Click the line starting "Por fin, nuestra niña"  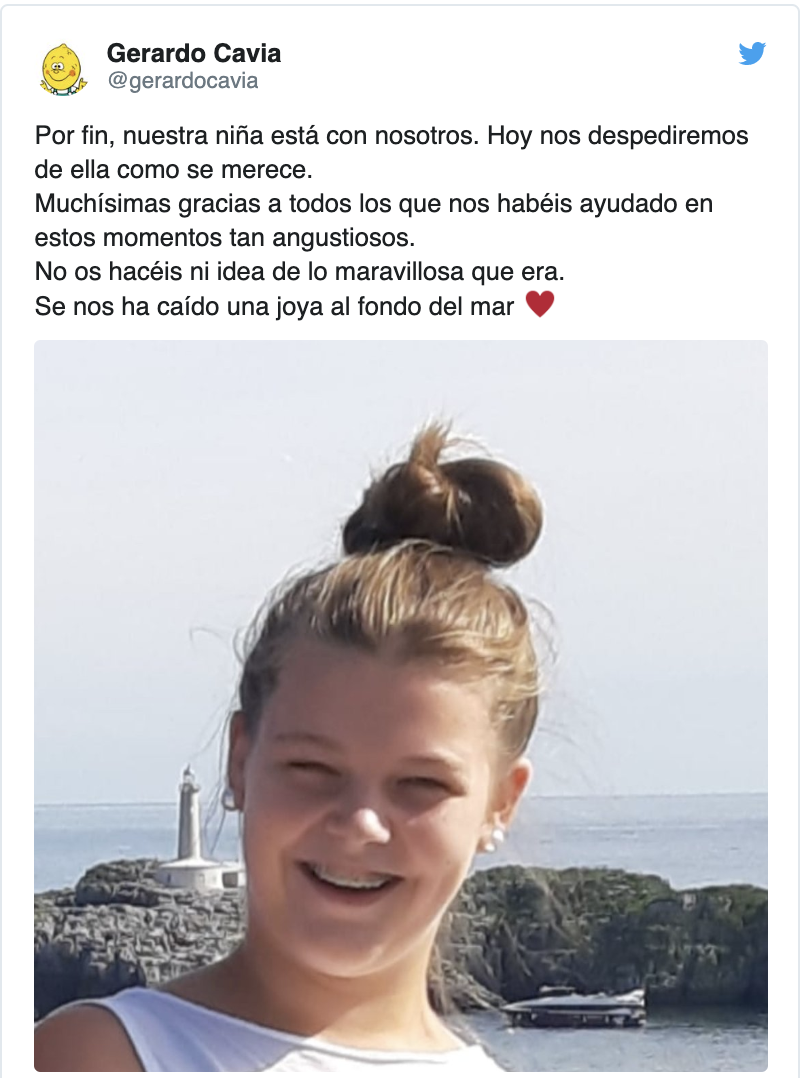(391, 135)
